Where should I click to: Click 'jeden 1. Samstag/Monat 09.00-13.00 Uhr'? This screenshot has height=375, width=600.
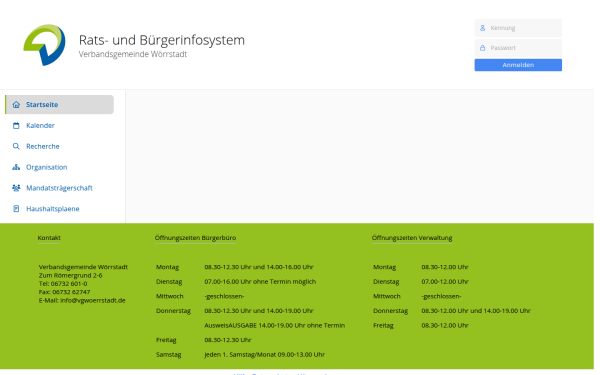pyautogui.click(x=264, y=354)
